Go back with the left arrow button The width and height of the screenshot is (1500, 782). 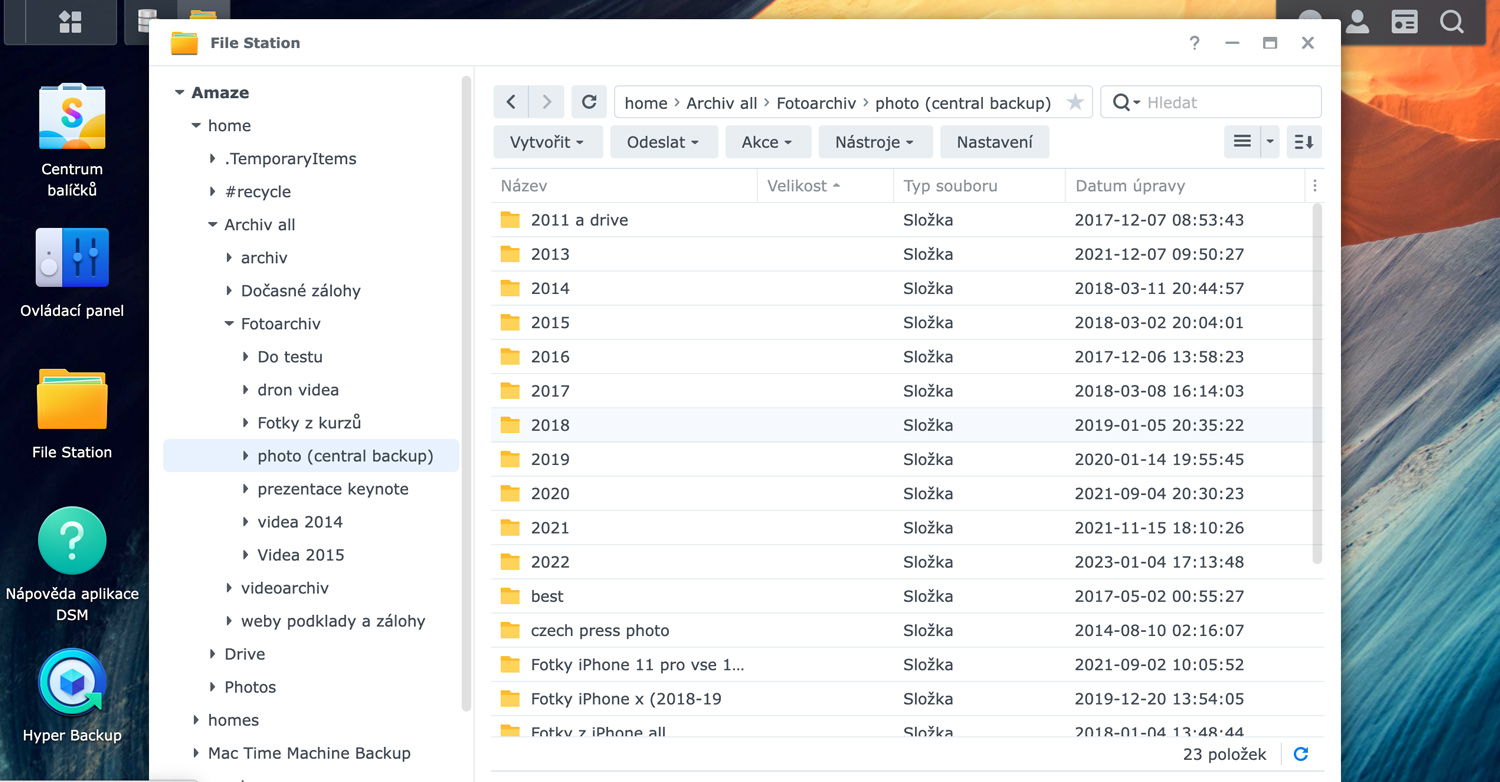click(511, 102)
